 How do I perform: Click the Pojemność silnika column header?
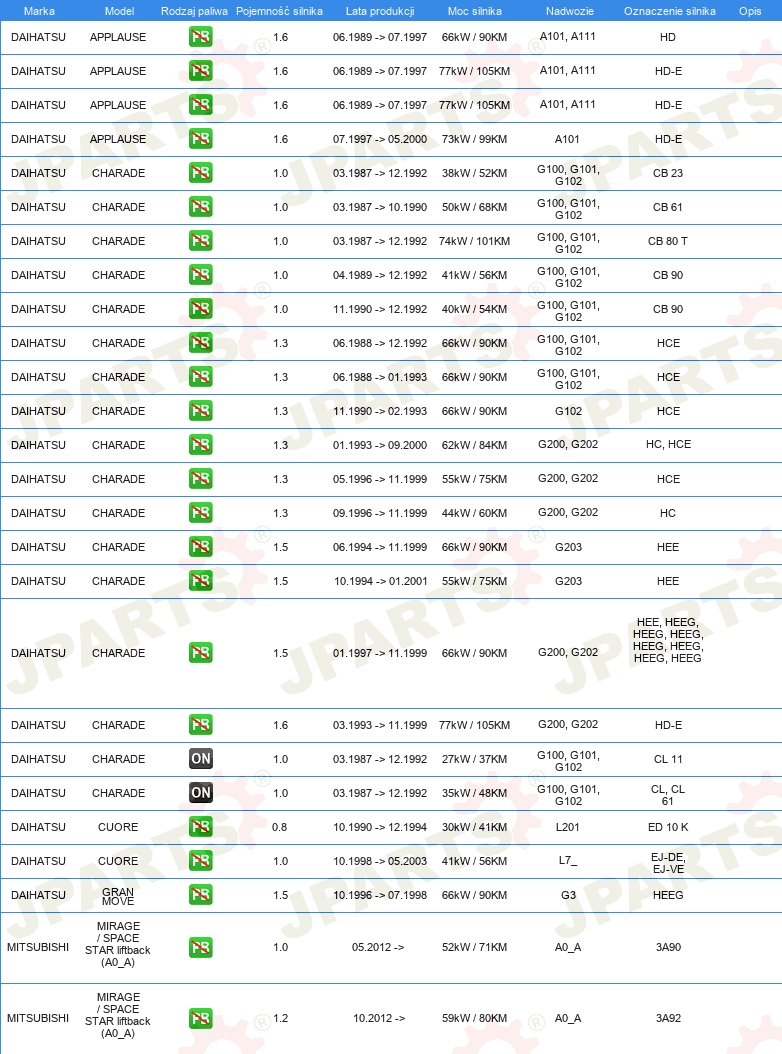coord(279,11)
